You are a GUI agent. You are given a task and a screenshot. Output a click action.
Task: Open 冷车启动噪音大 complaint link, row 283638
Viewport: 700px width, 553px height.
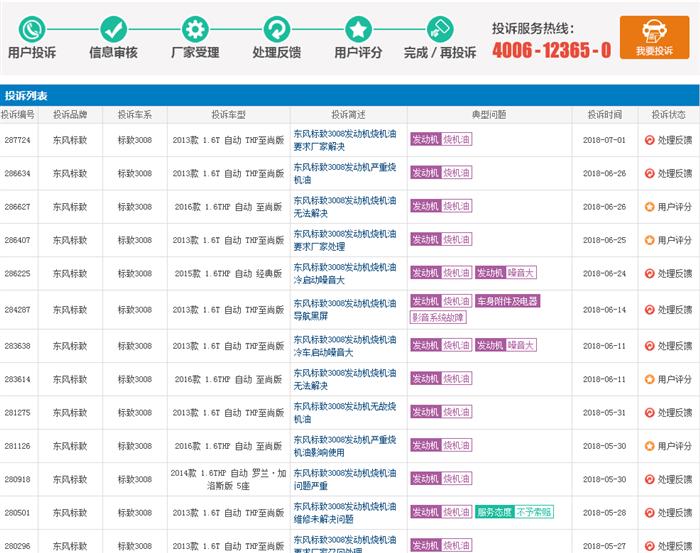coord(345,346)
